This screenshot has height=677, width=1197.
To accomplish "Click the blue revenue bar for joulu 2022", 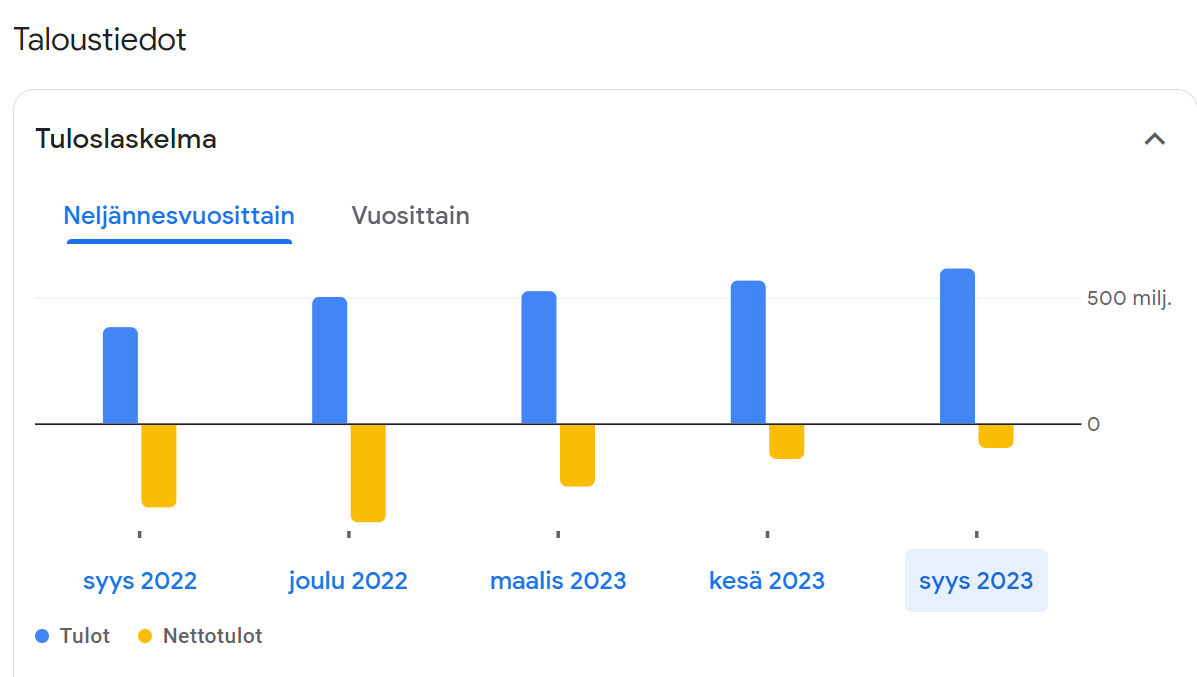I will [x=330, y=361].
